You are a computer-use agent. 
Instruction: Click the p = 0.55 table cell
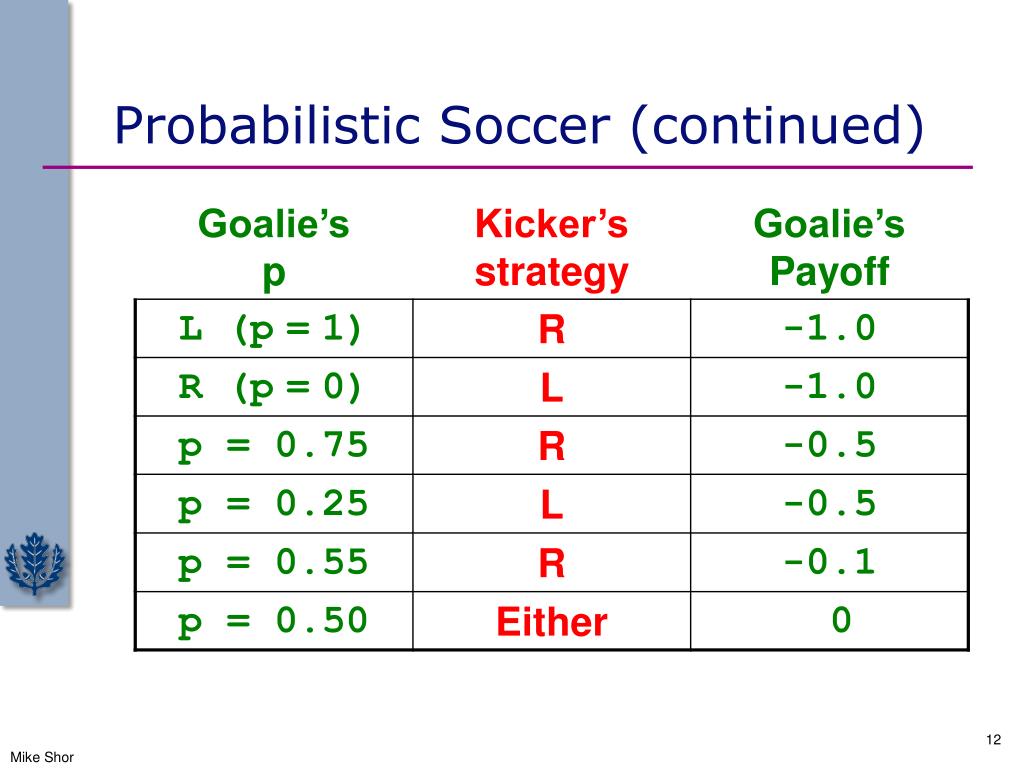pos(274,562)
